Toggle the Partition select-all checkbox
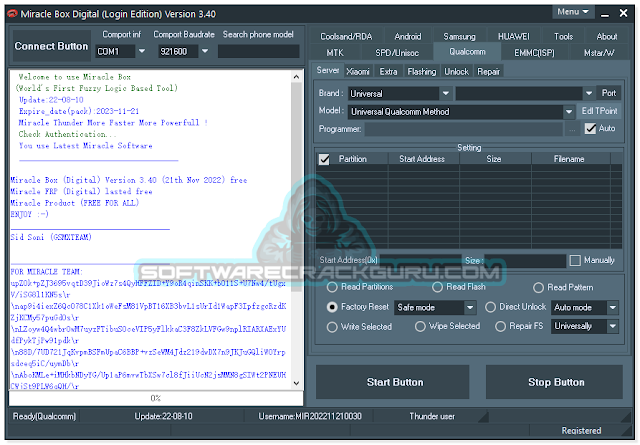Viewport: 640px width, 445px height. pyautogui.click(x=324, y=159)
